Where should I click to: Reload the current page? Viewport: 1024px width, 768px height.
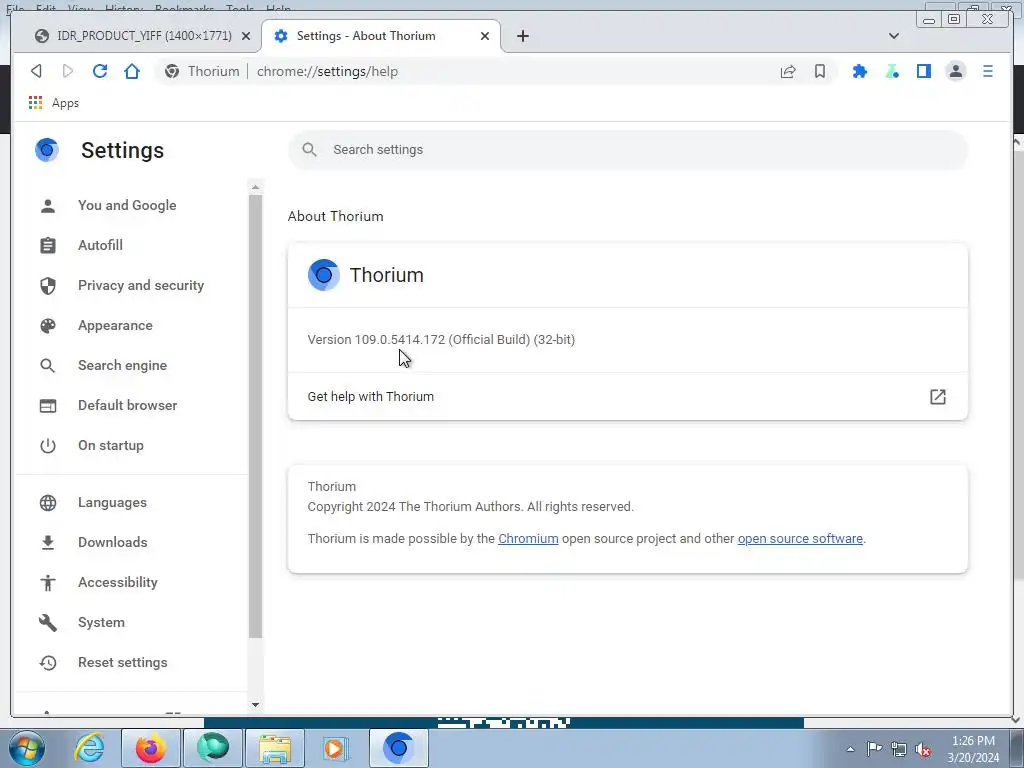coord(100,71)
